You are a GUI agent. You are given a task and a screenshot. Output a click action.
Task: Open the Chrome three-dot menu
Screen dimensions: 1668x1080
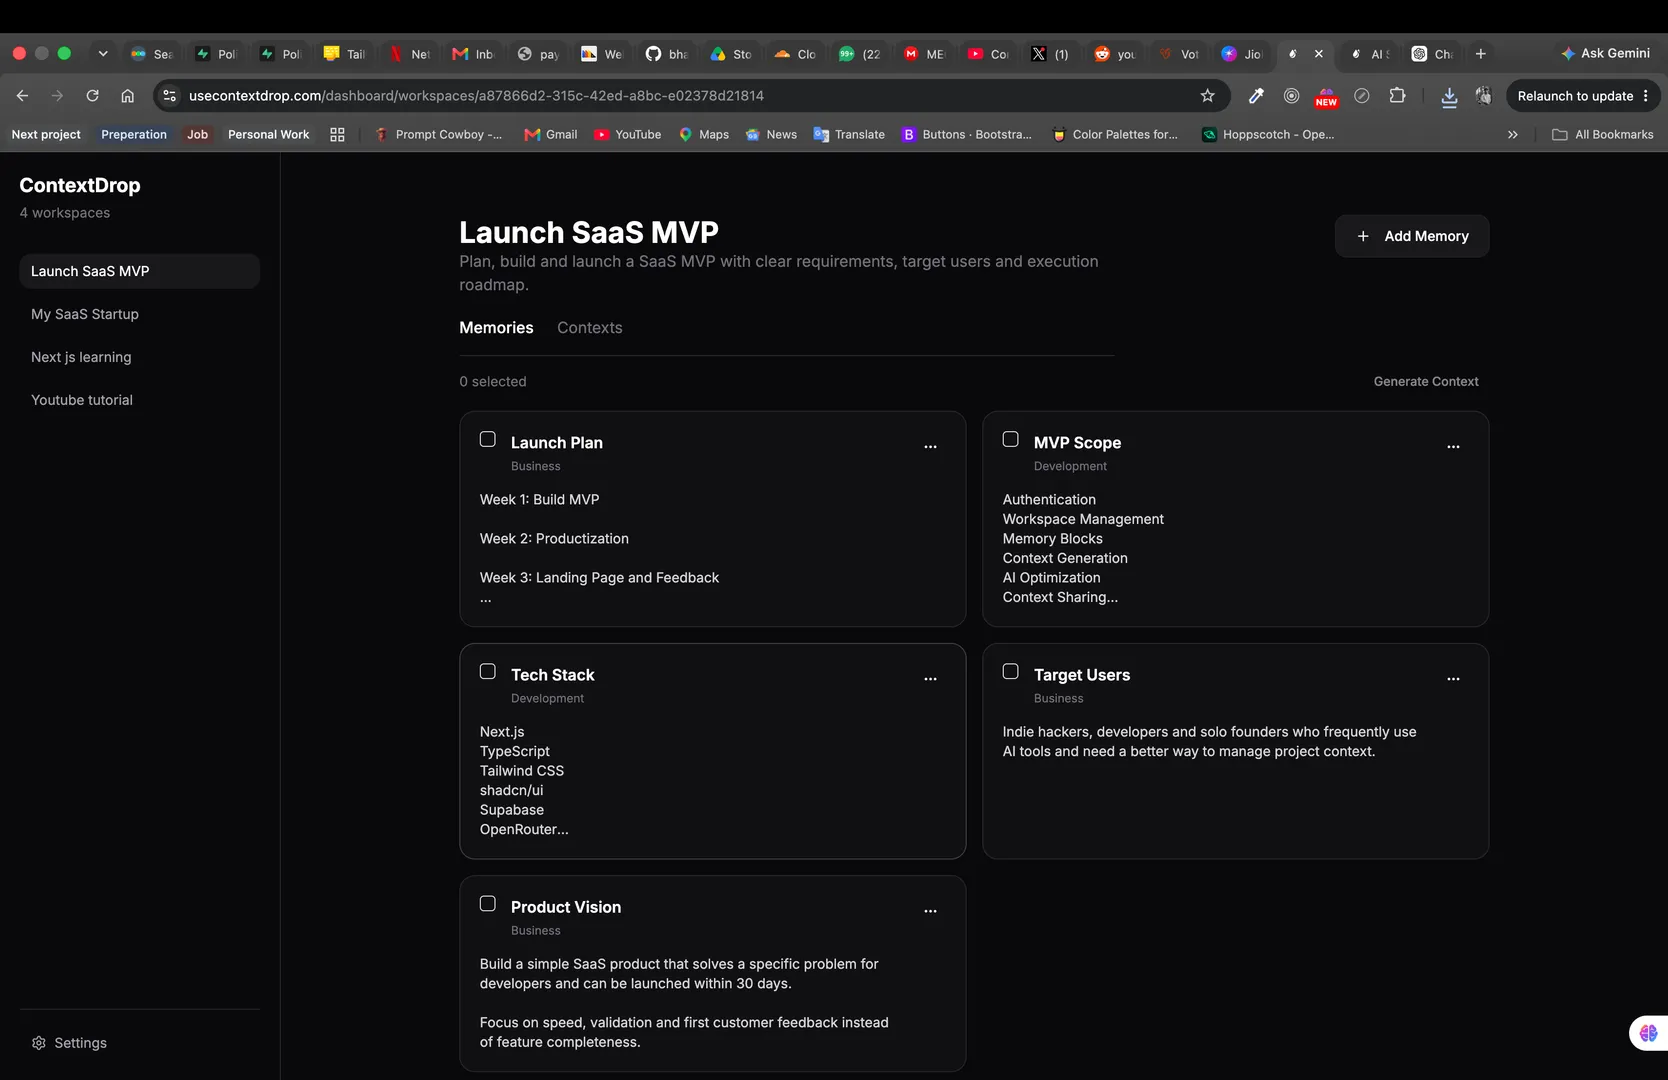(1646, 96)
